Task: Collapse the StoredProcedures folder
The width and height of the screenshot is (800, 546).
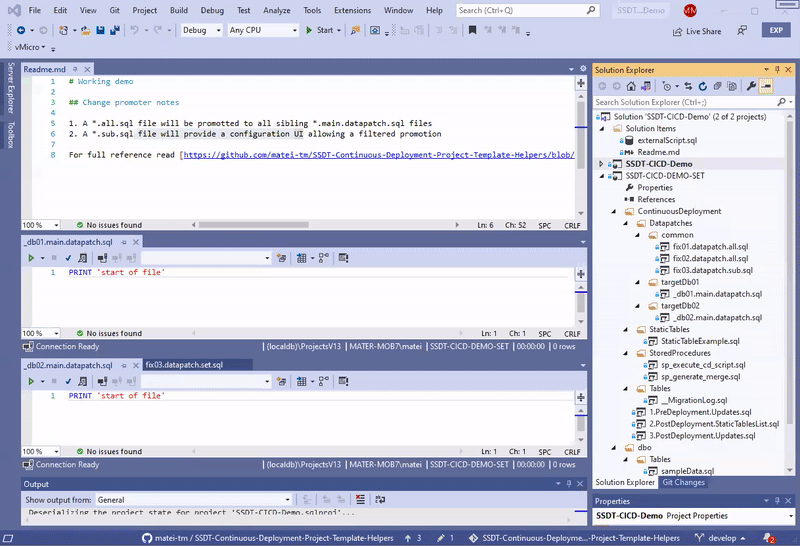Action: tap(626, 353)
